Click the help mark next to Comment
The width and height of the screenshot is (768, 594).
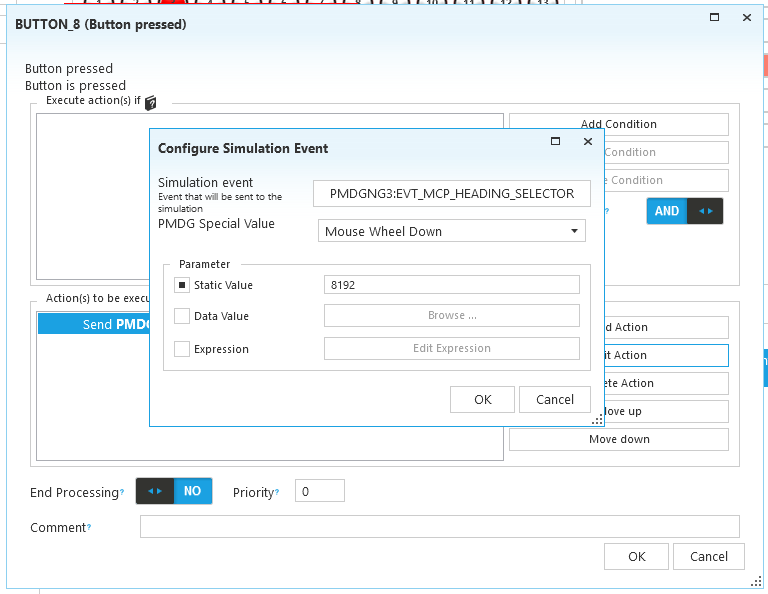88,528
